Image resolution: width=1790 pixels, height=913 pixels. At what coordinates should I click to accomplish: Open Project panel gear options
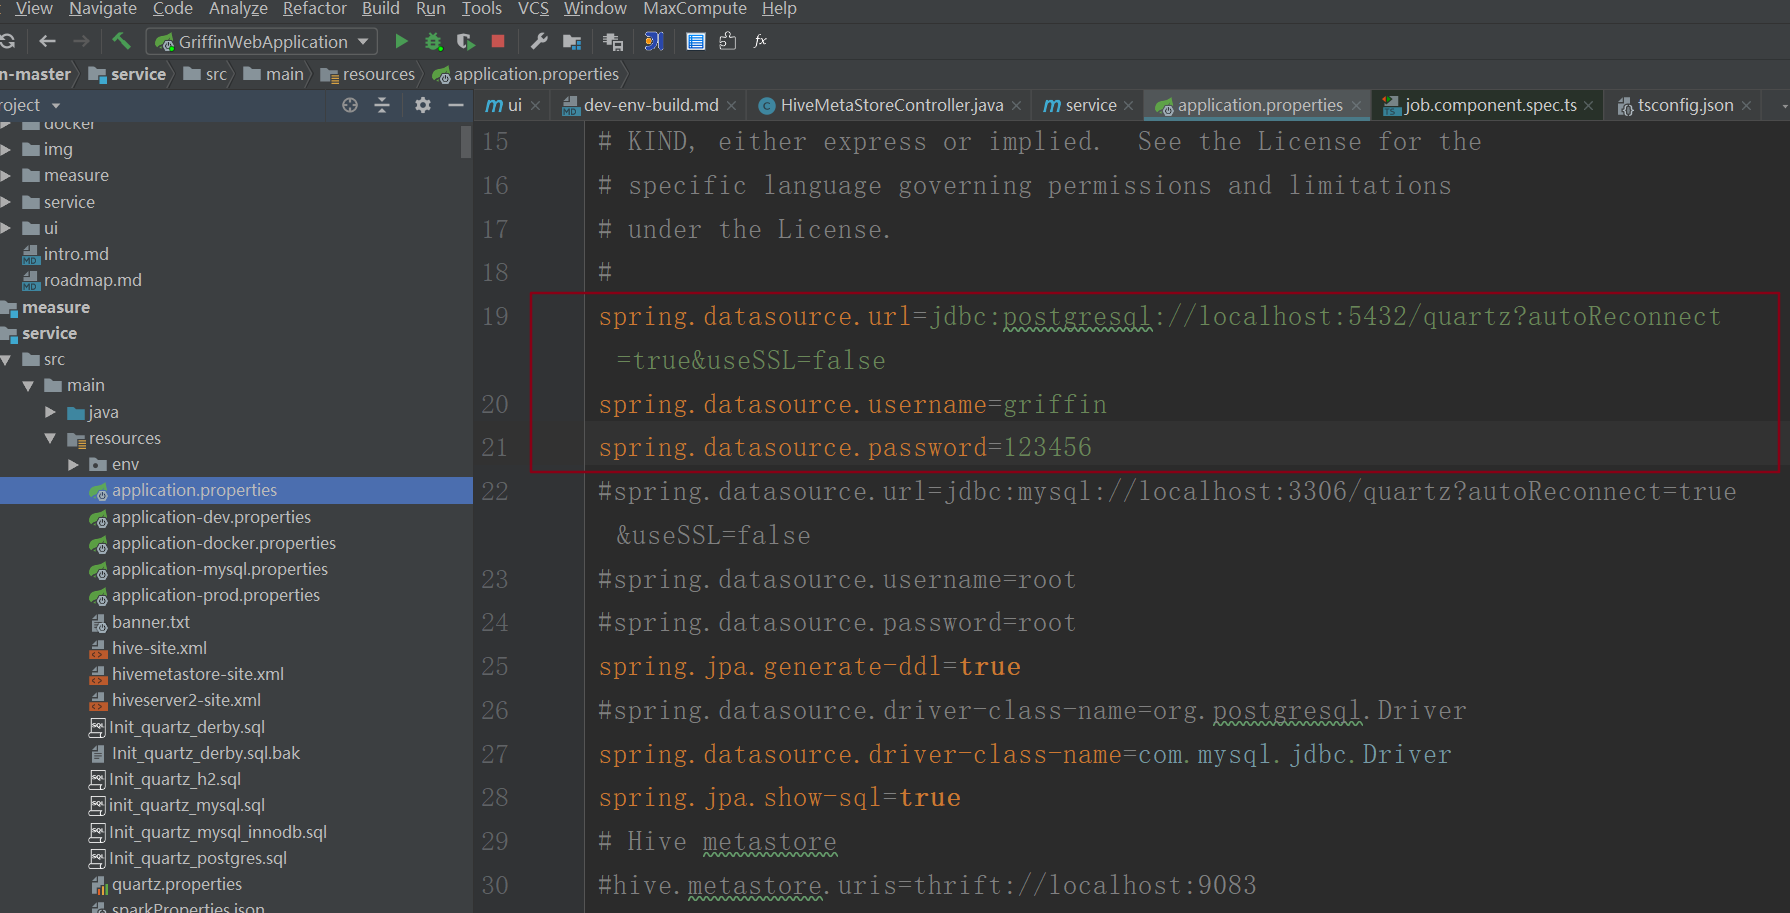point(423,105)
